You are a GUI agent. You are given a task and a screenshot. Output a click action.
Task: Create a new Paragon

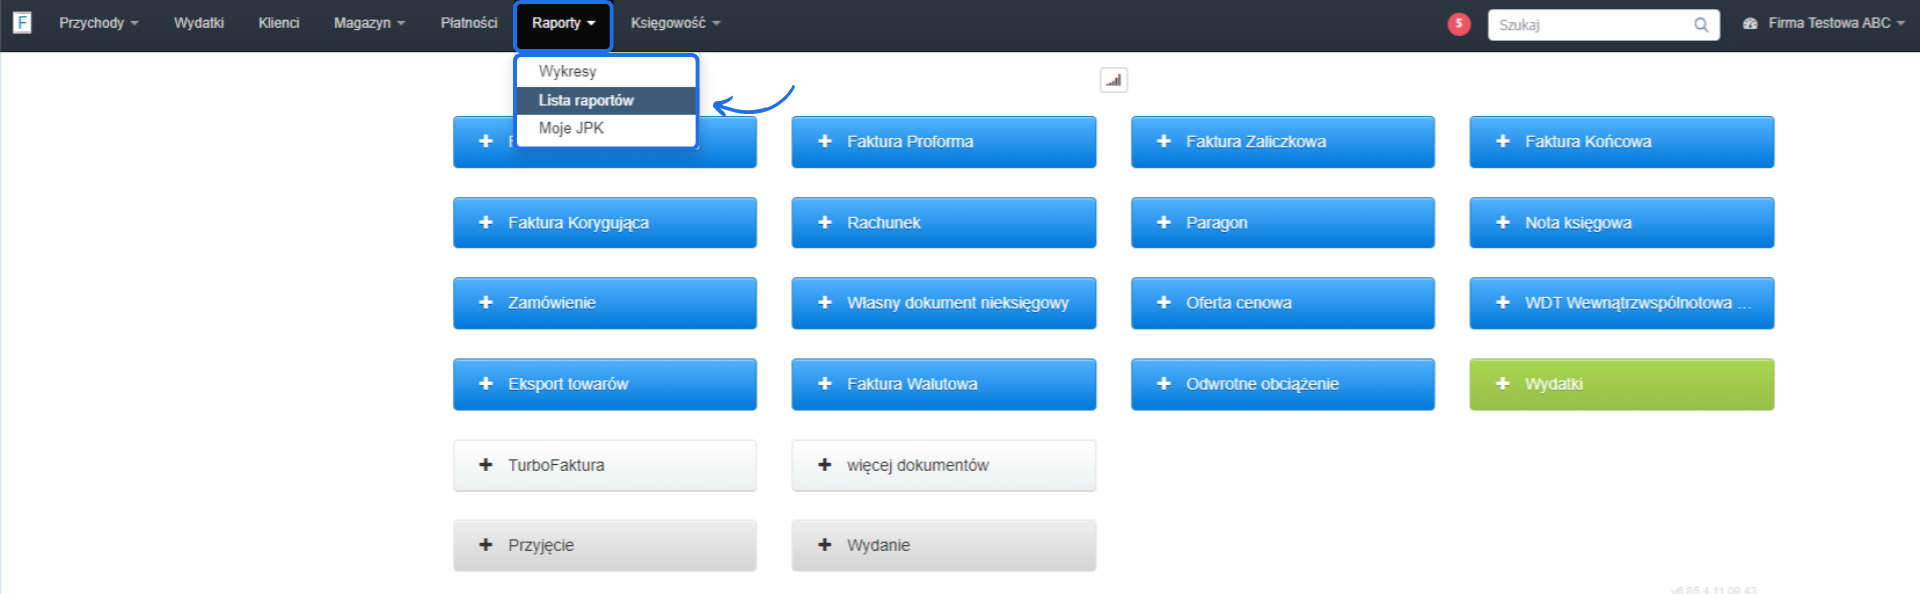point(1283,222)
